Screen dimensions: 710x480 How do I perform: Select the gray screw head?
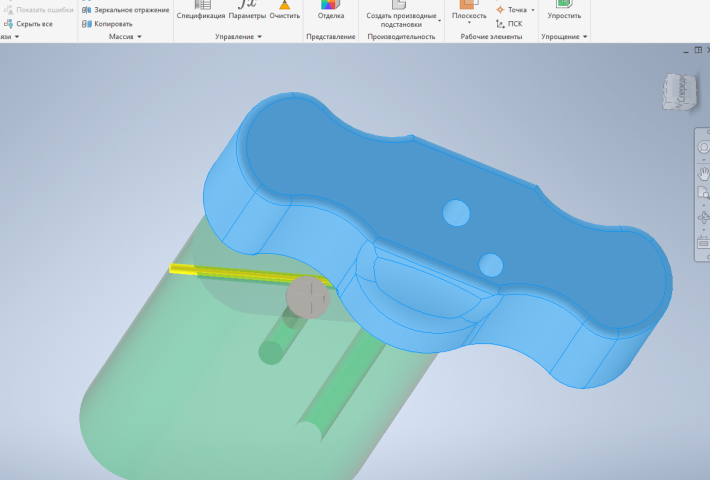coord(308,297)
